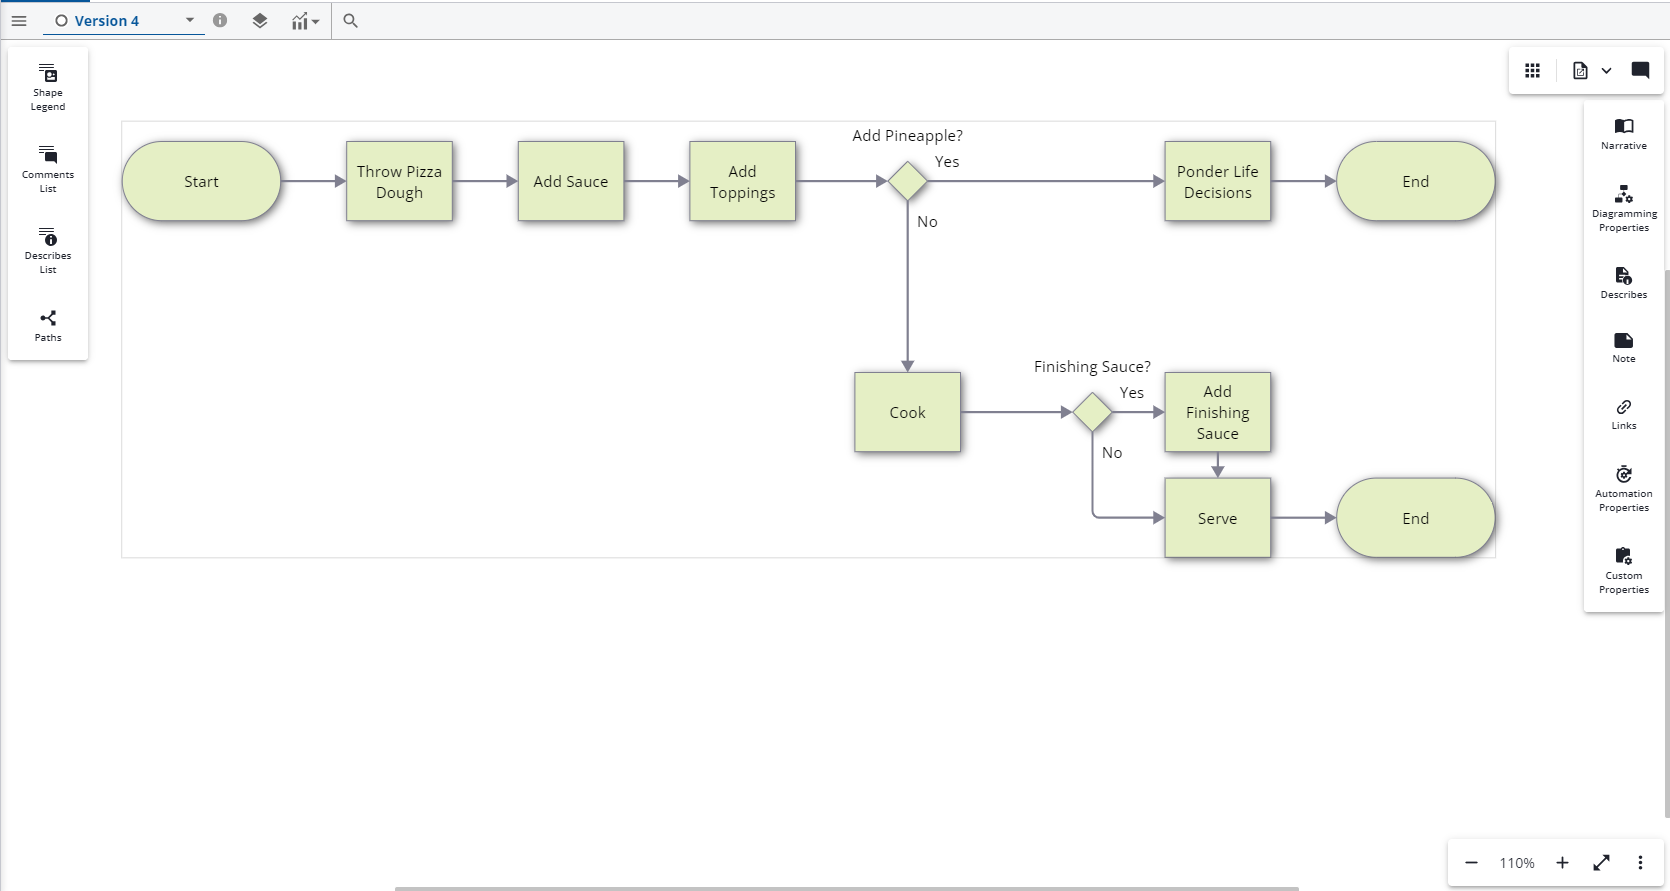Open the Automation Properties panel
The image size is (1670, 891).
[1623, 487]
